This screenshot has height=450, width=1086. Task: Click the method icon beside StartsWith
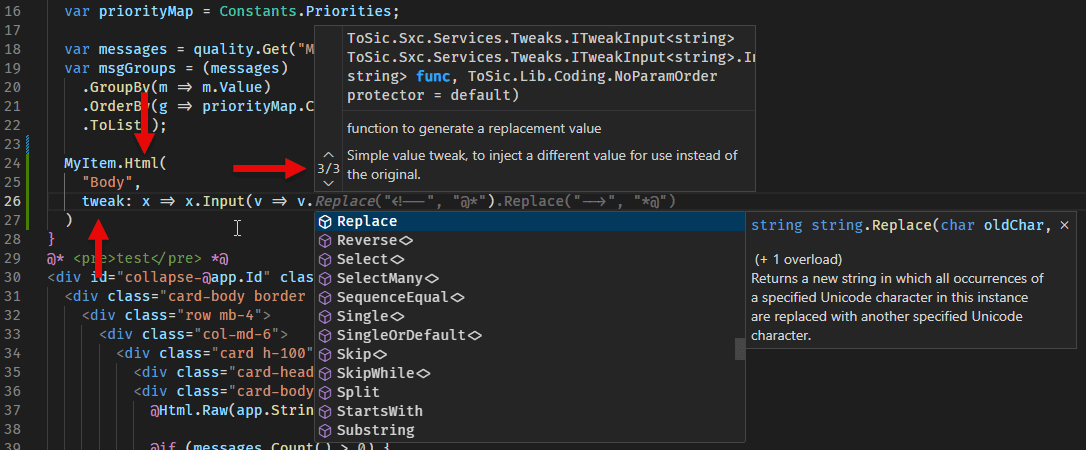pos(325,412)
